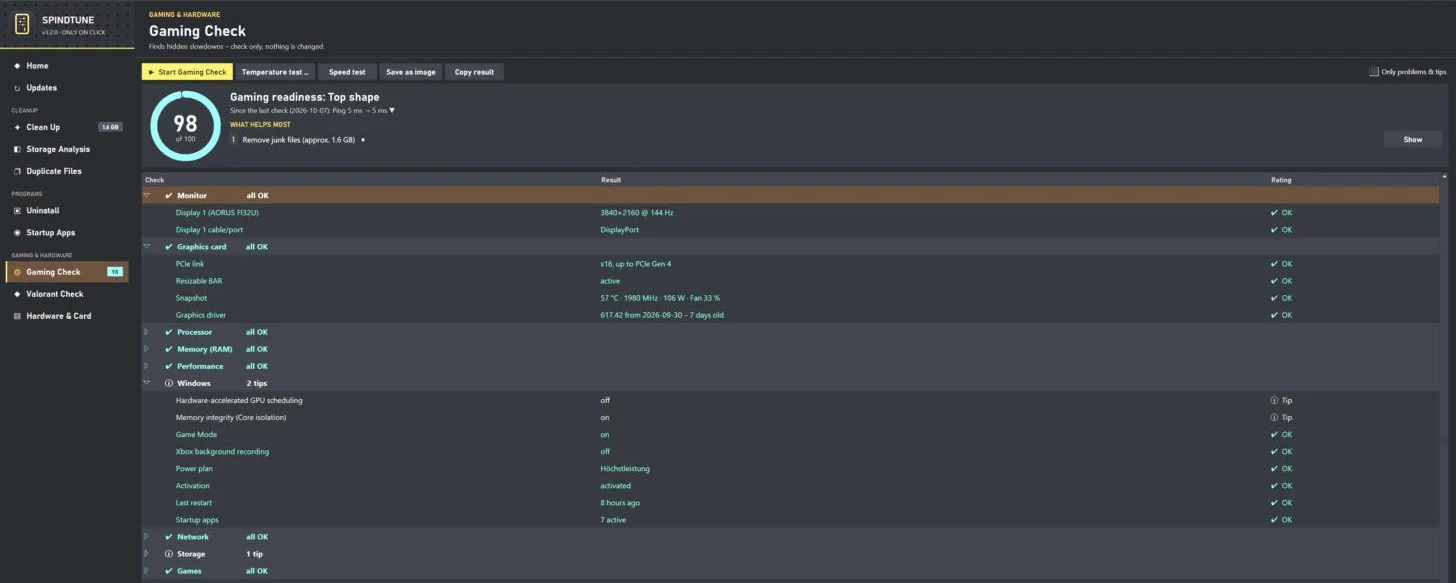Click the green checkmark beside Games
Screen dimensions: 1456x583
click(x=168, y=571)
